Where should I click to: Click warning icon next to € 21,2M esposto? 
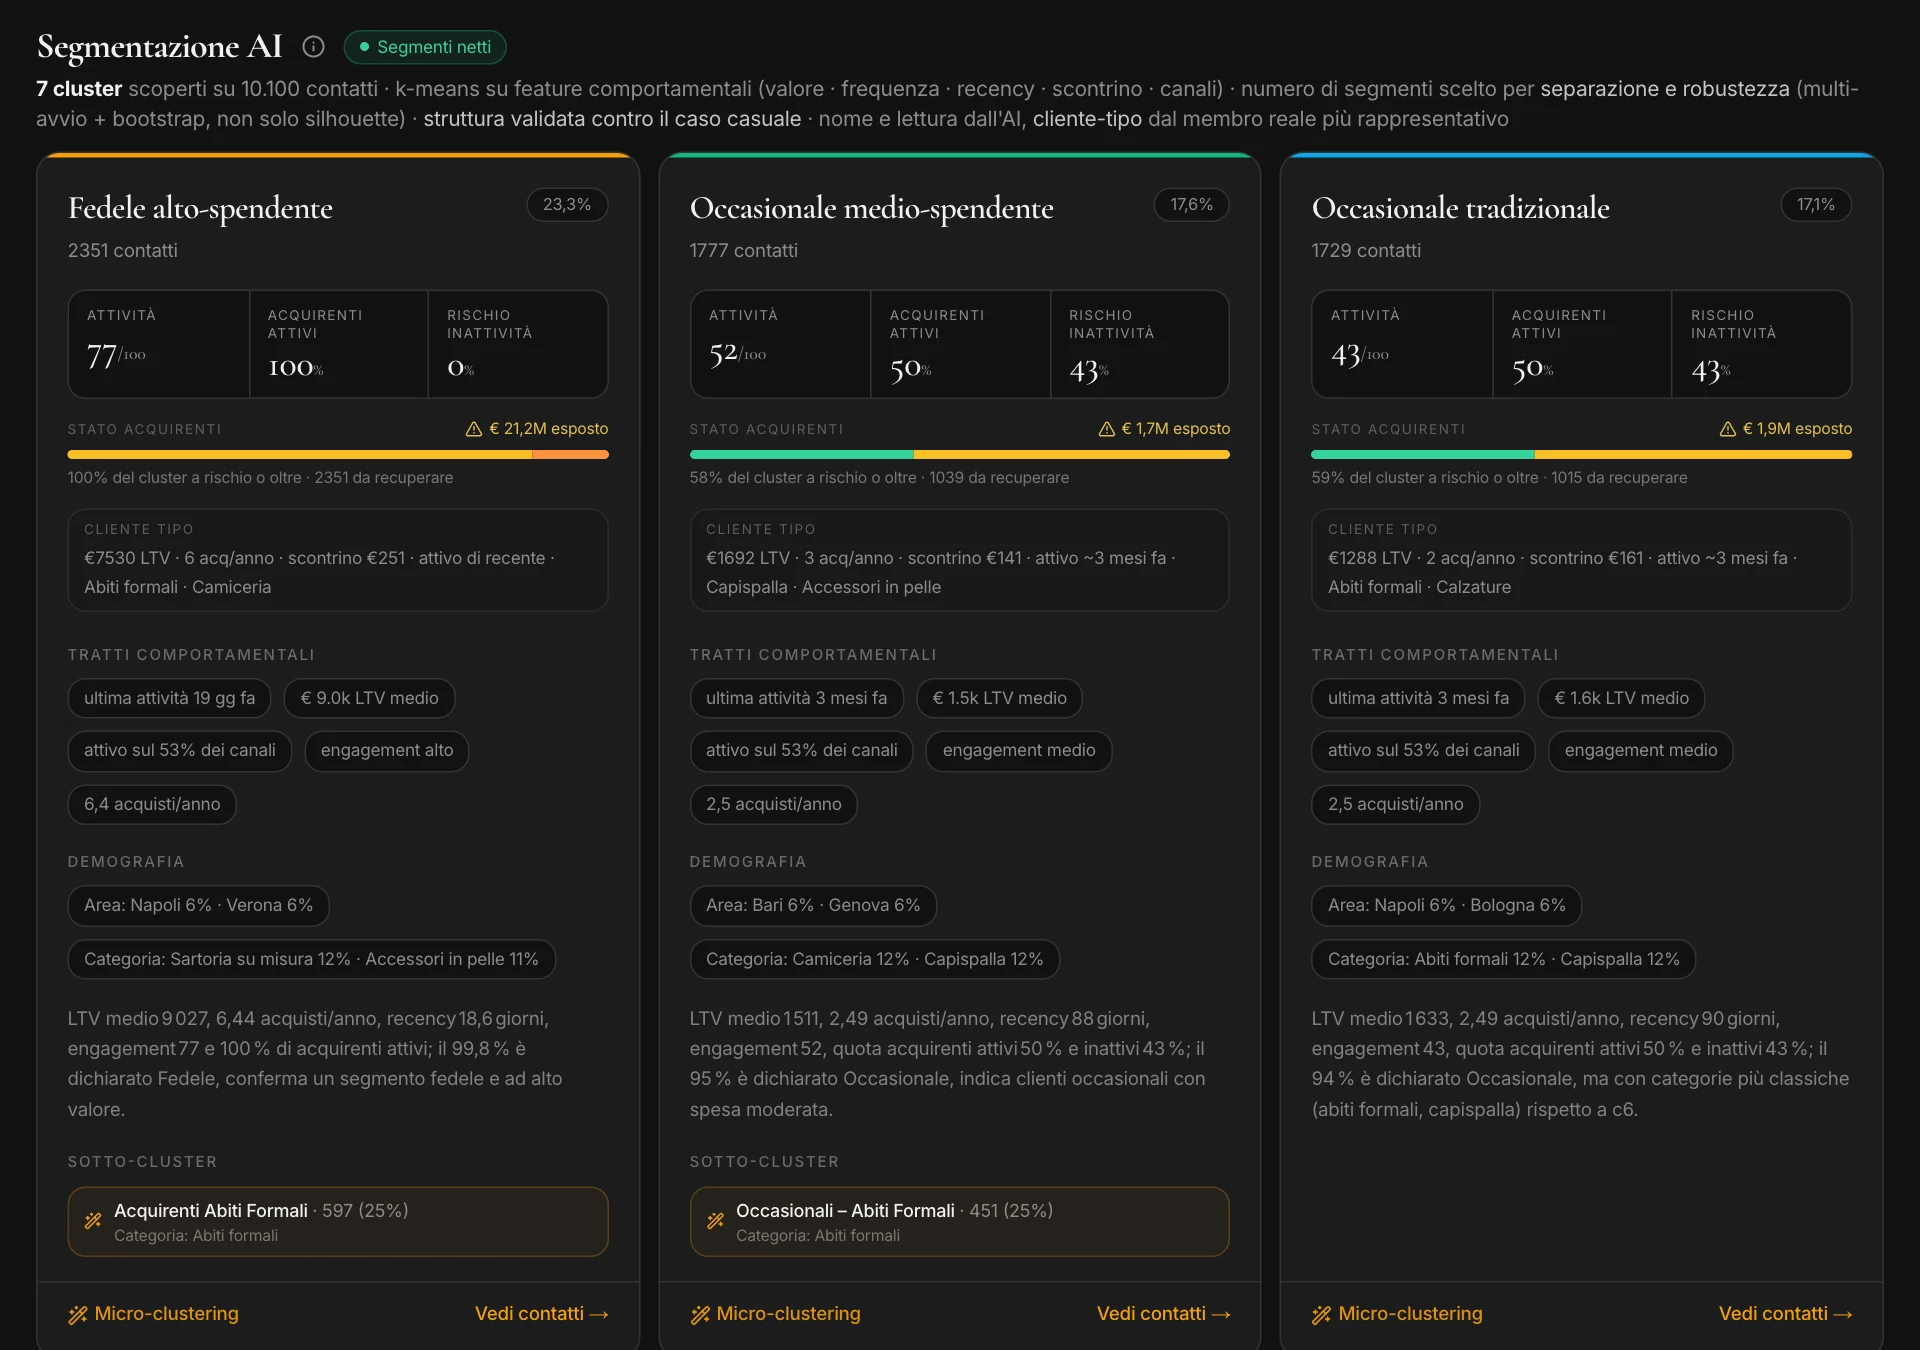click(x=474, y=429)
